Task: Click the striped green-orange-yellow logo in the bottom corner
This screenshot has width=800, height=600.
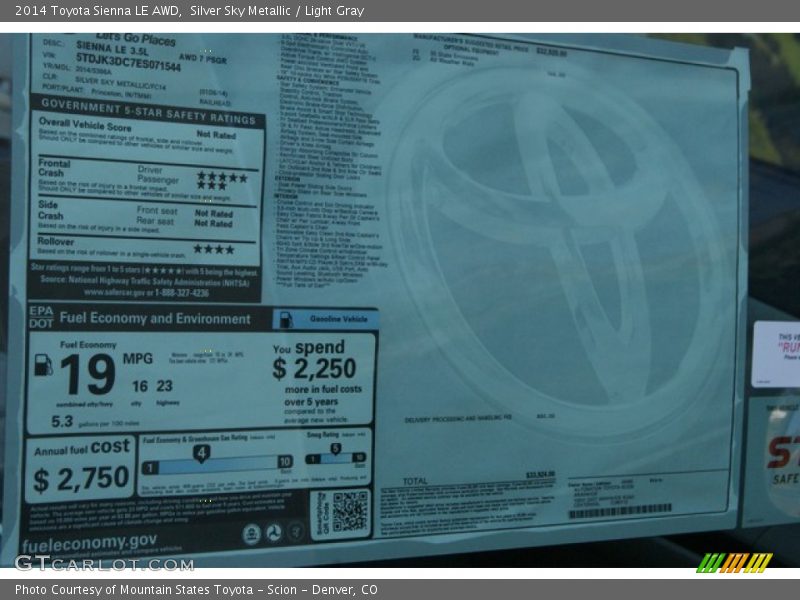Action: pyautogui.click(x=735, y=563)
